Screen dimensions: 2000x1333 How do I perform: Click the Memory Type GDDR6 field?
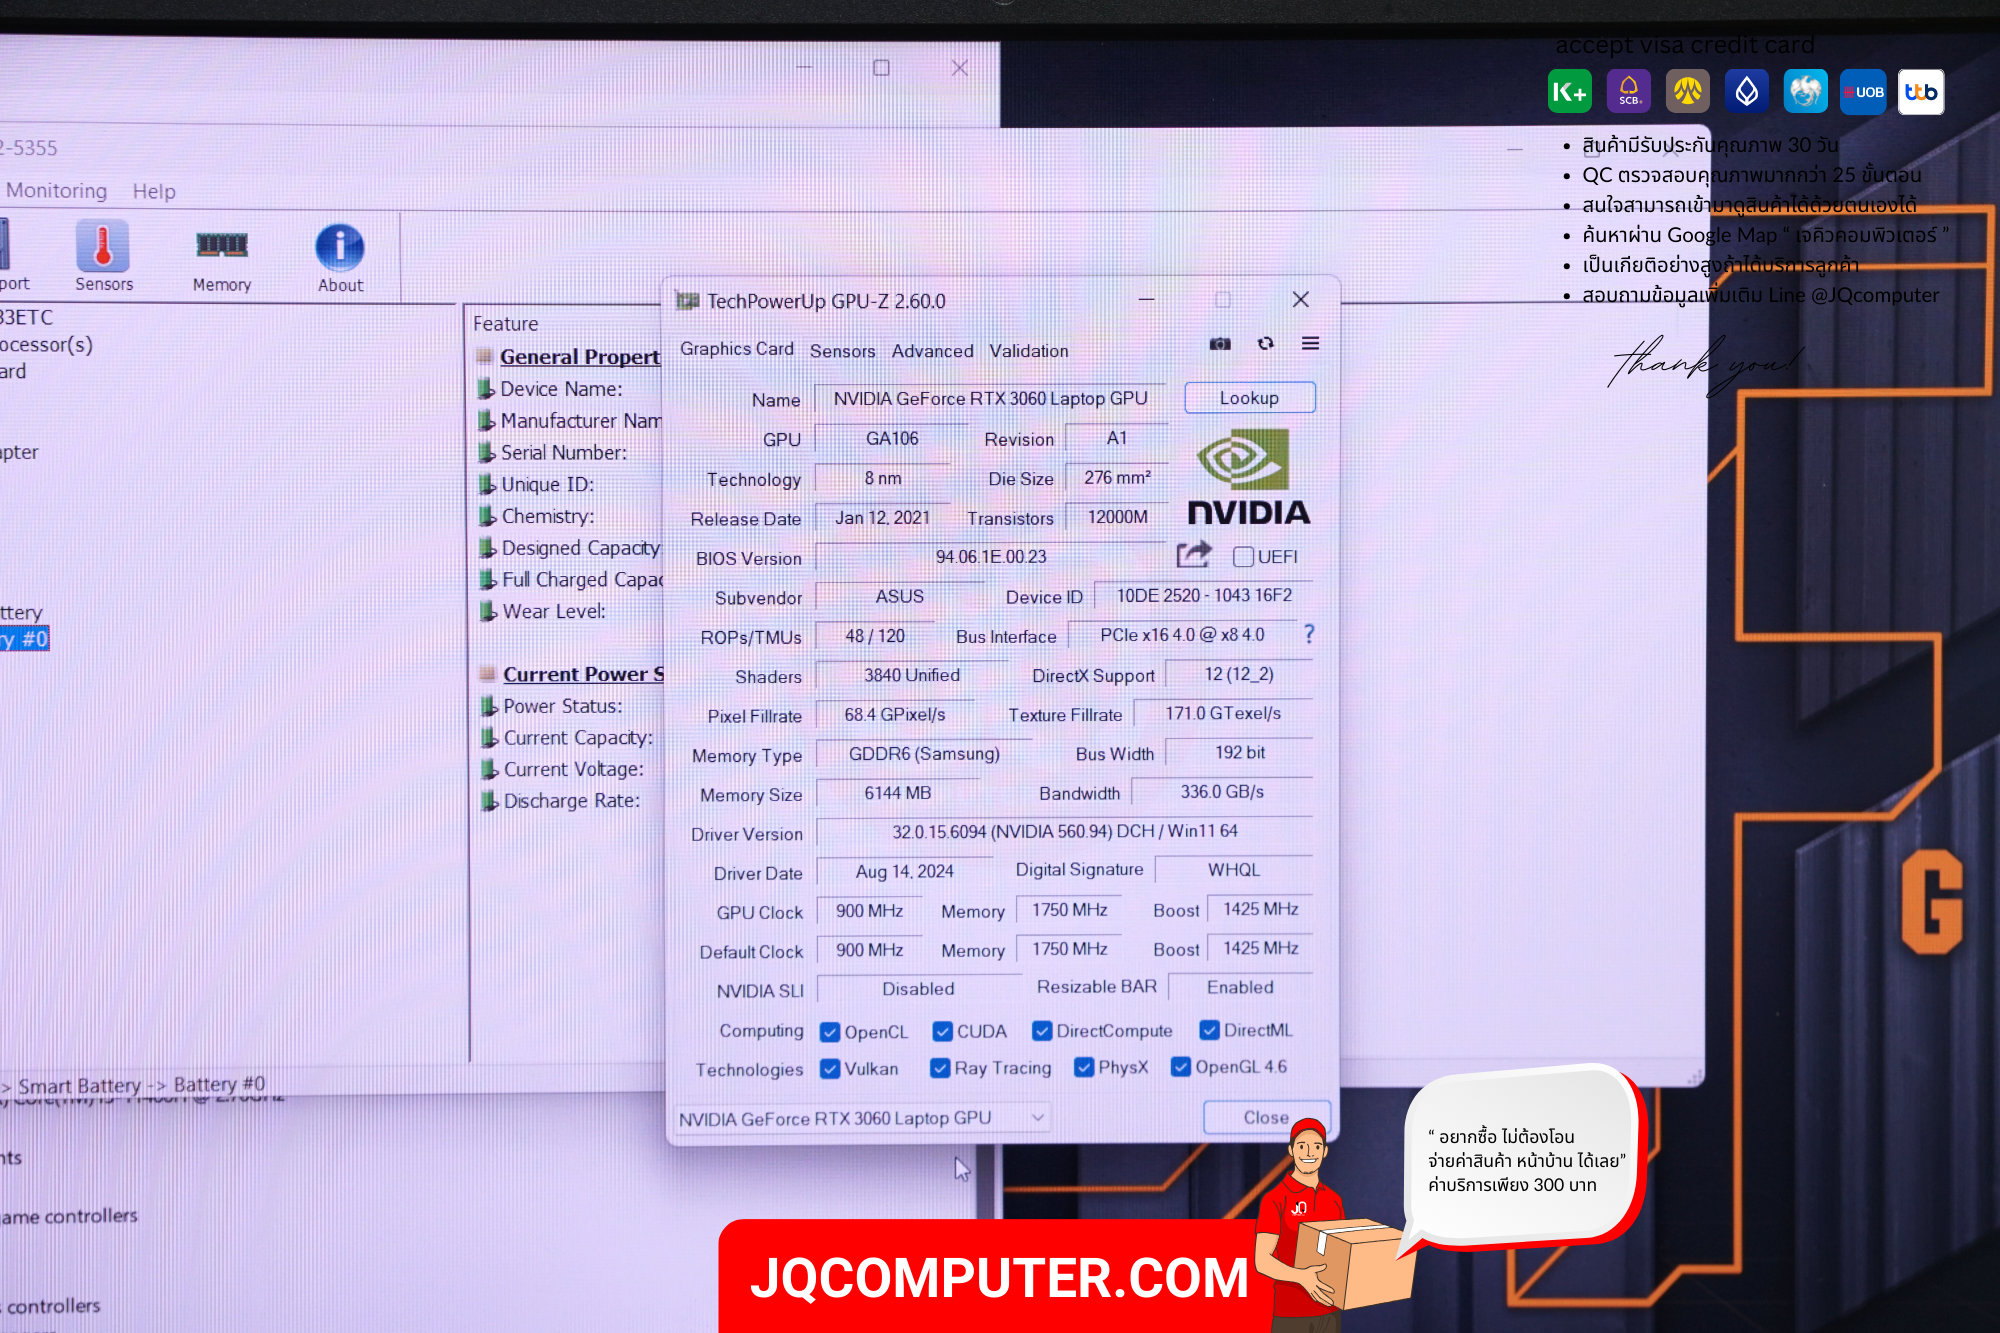click(924, 754)
